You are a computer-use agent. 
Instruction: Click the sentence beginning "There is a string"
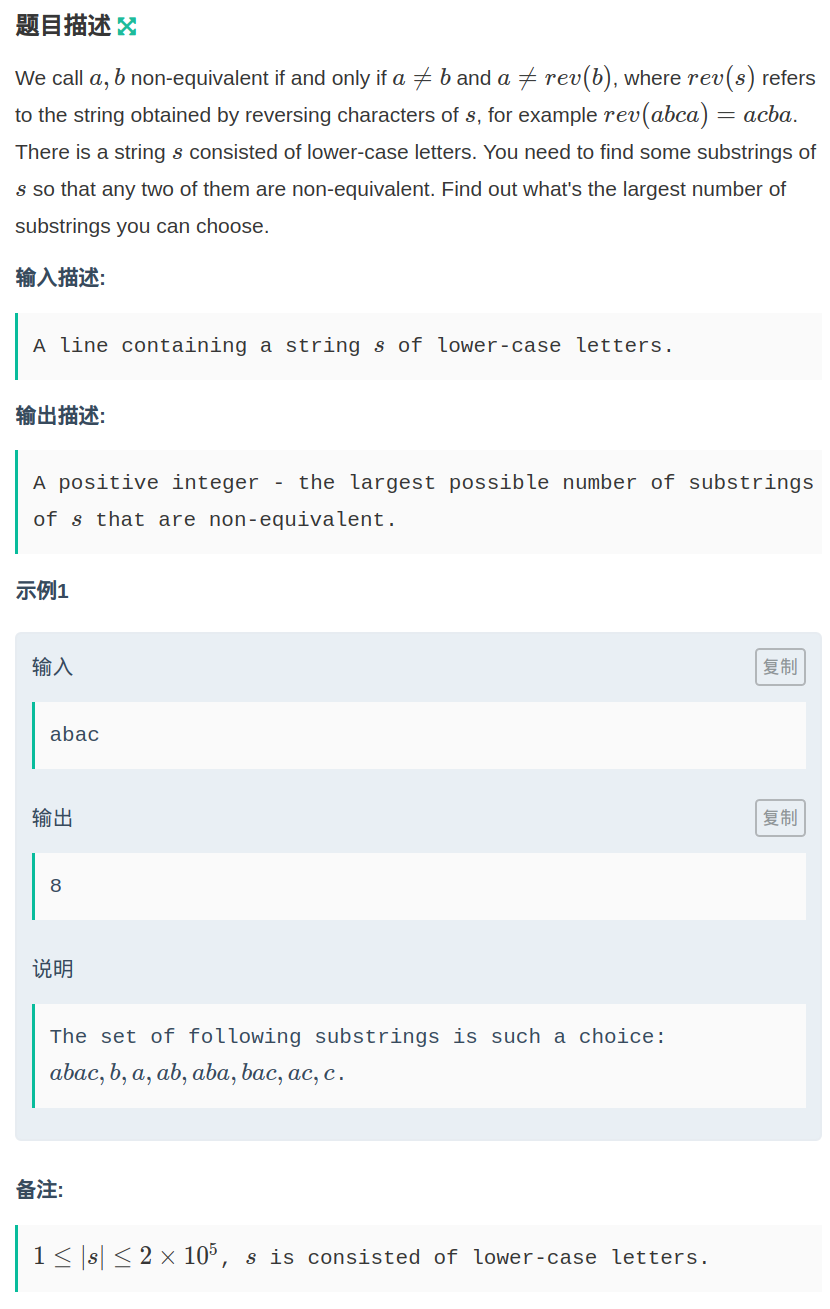pos(415,152)
